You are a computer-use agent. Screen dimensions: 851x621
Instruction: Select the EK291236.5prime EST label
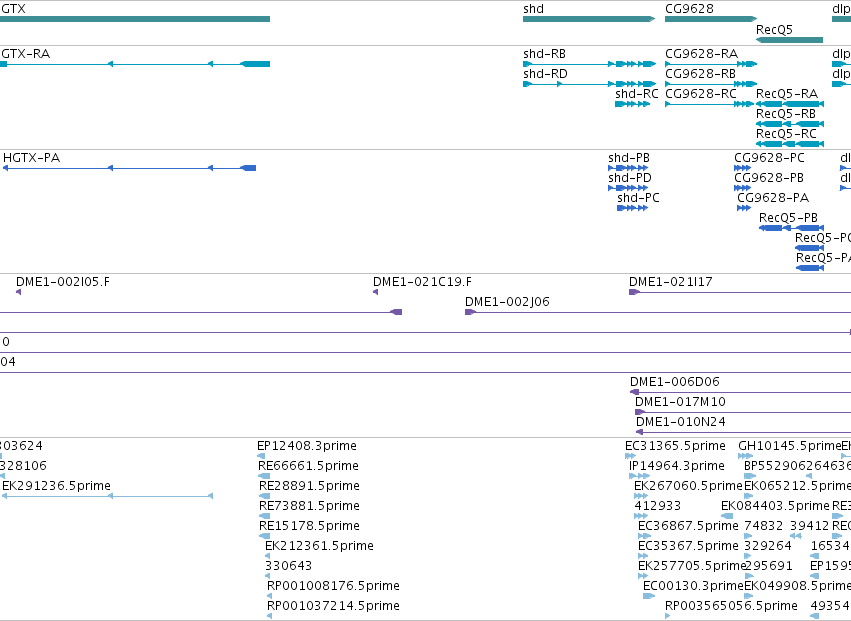tap(56, 486)
